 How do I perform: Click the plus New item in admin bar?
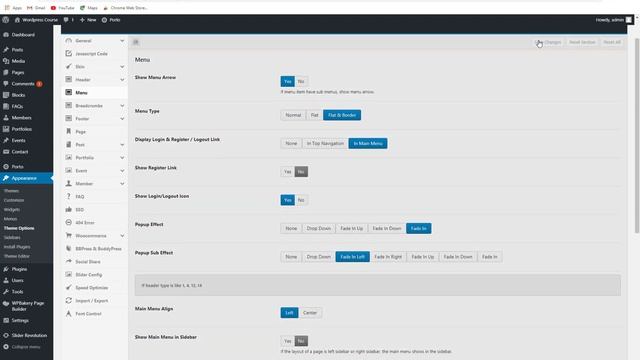pyautogui.click(x=88, y=20)
